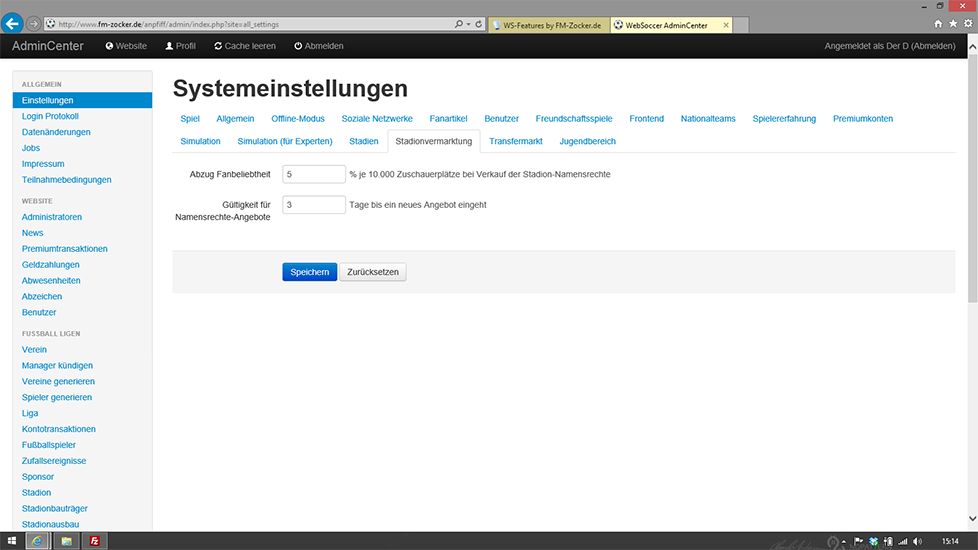
Task: Open File Explorer from the taskbar
Action: click(66, 541)
